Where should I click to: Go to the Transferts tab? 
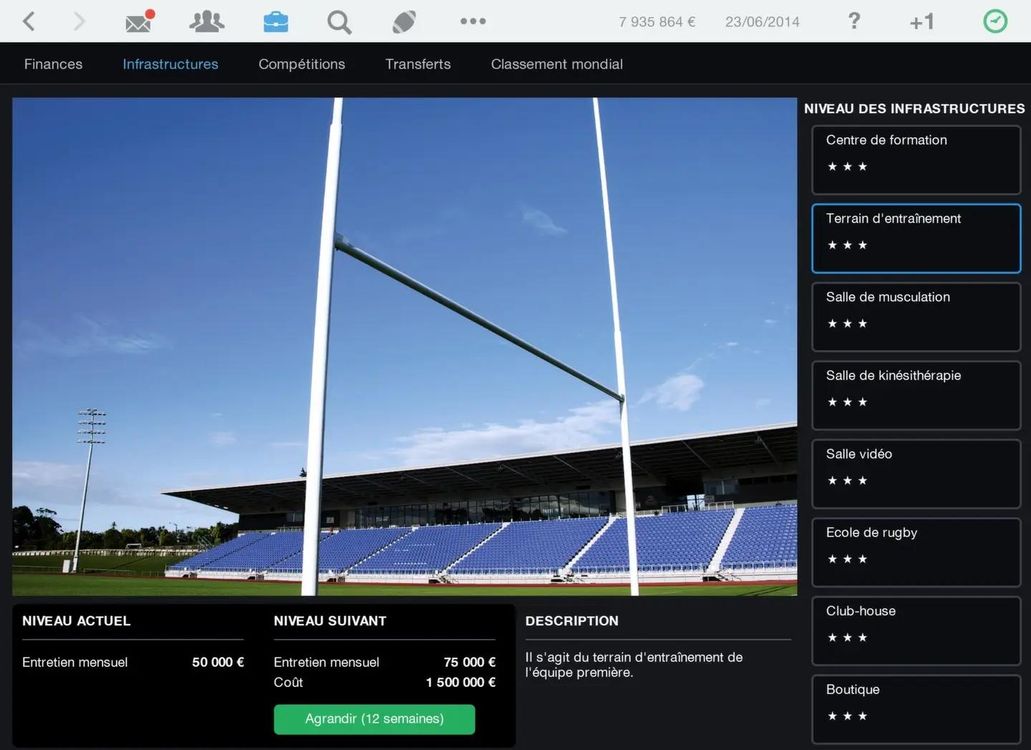click(418, 64)
